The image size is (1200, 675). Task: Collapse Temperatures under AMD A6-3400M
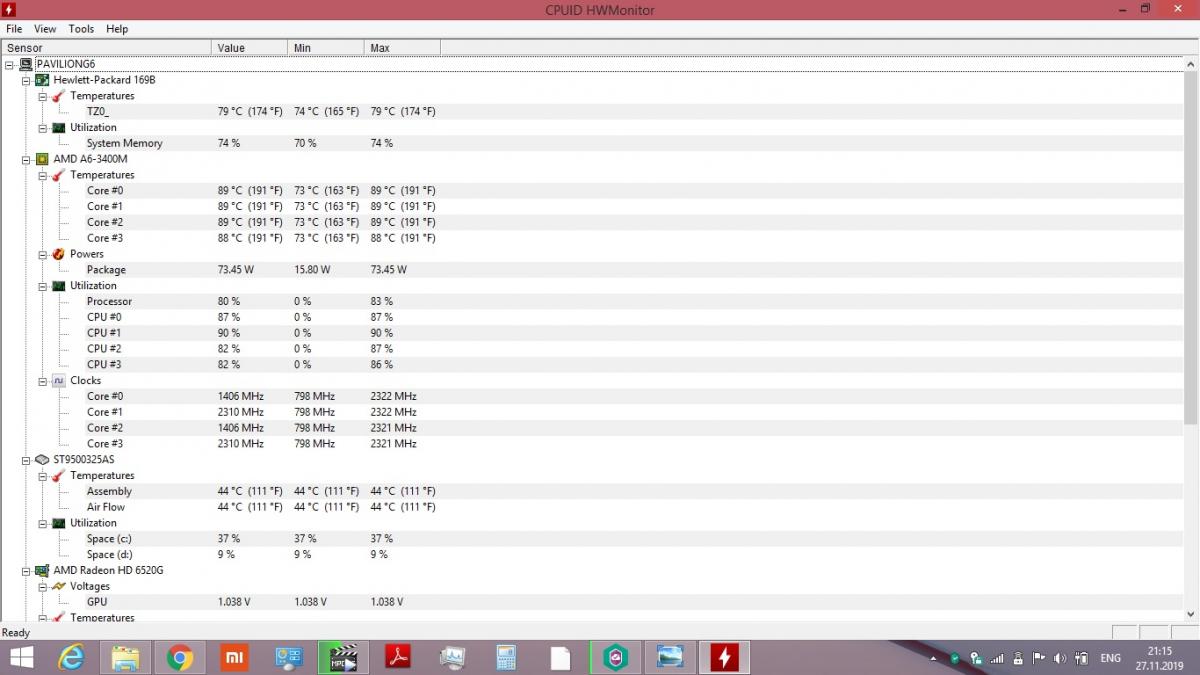[x=43, y=175]
